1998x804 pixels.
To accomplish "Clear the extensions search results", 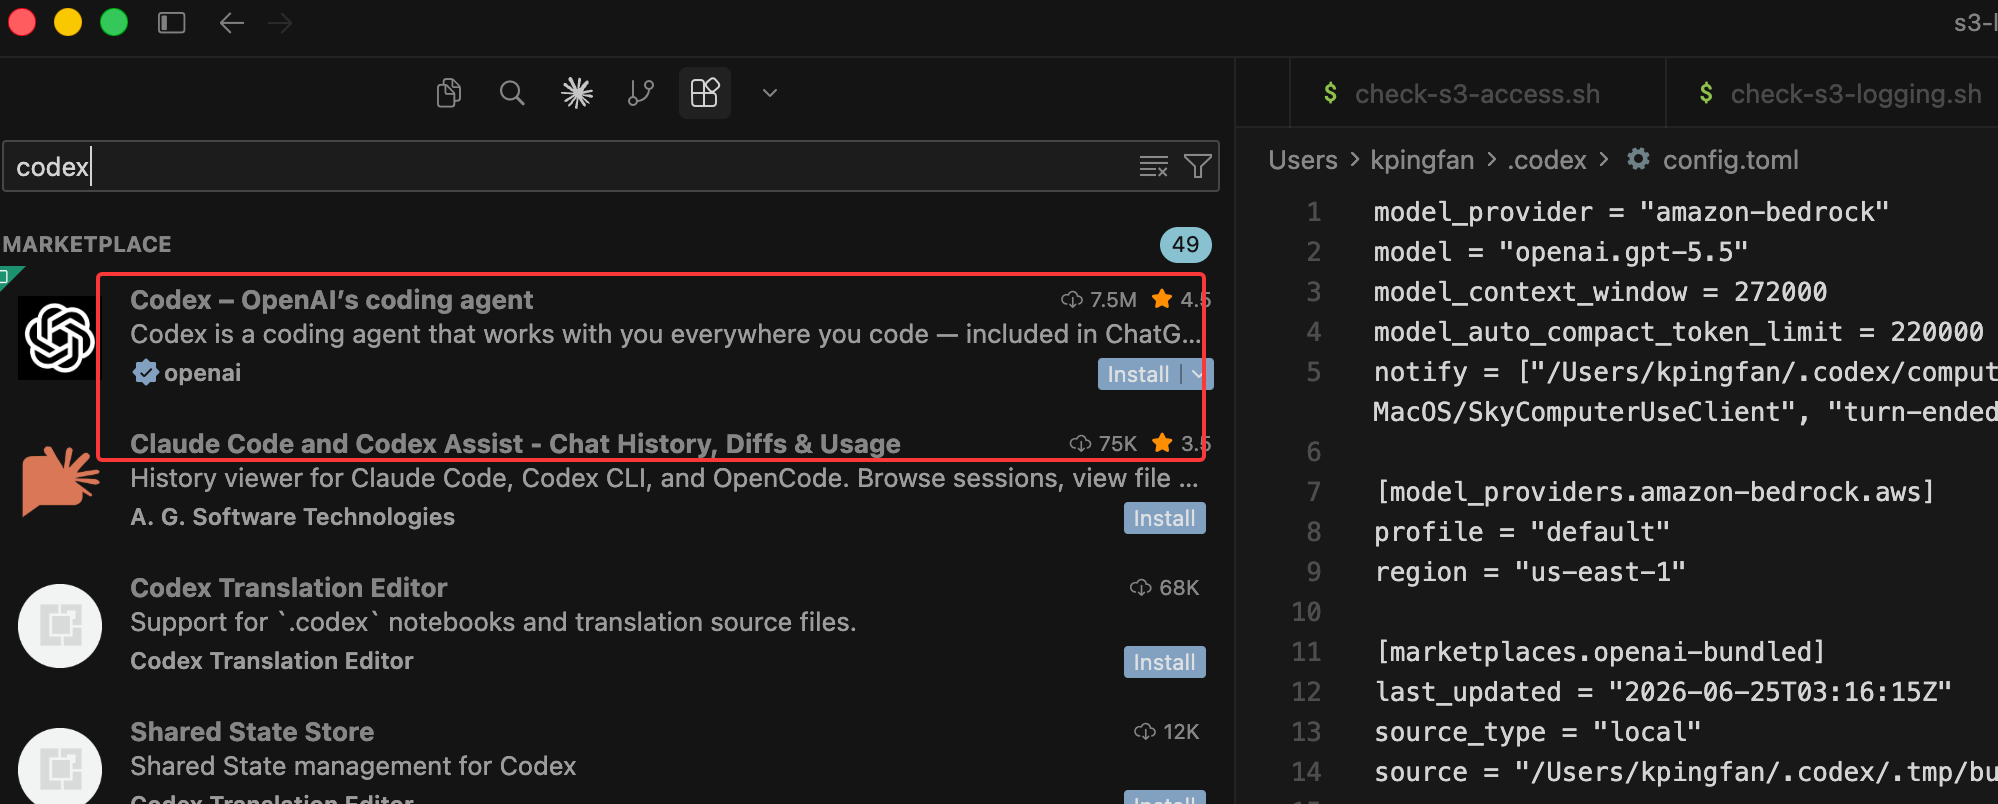I will click(x=1154, y=166).
